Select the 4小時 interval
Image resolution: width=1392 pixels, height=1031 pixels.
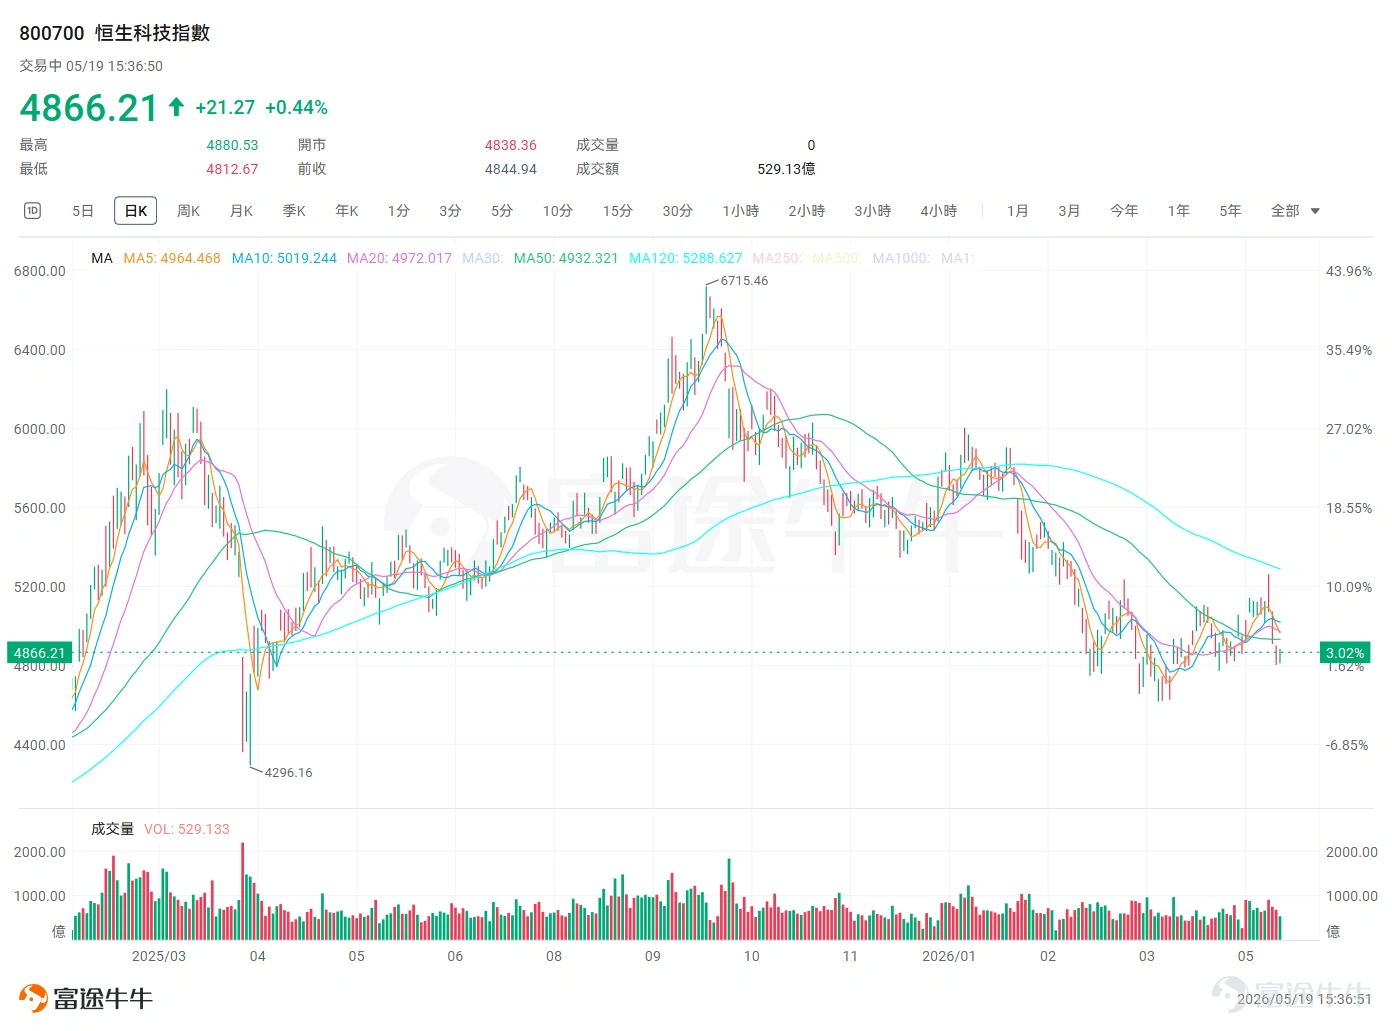[x=939, y=211]
